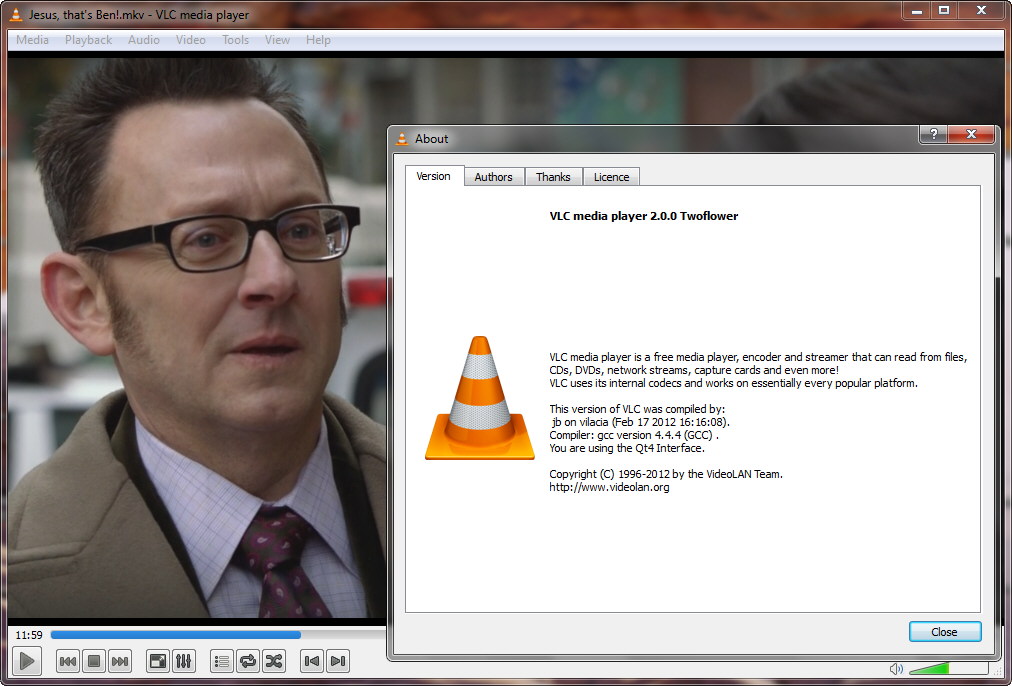Viewport: 1012px width, 686px height.
Task: Click the Qt4 Interface text line
Action: [627, 448]
